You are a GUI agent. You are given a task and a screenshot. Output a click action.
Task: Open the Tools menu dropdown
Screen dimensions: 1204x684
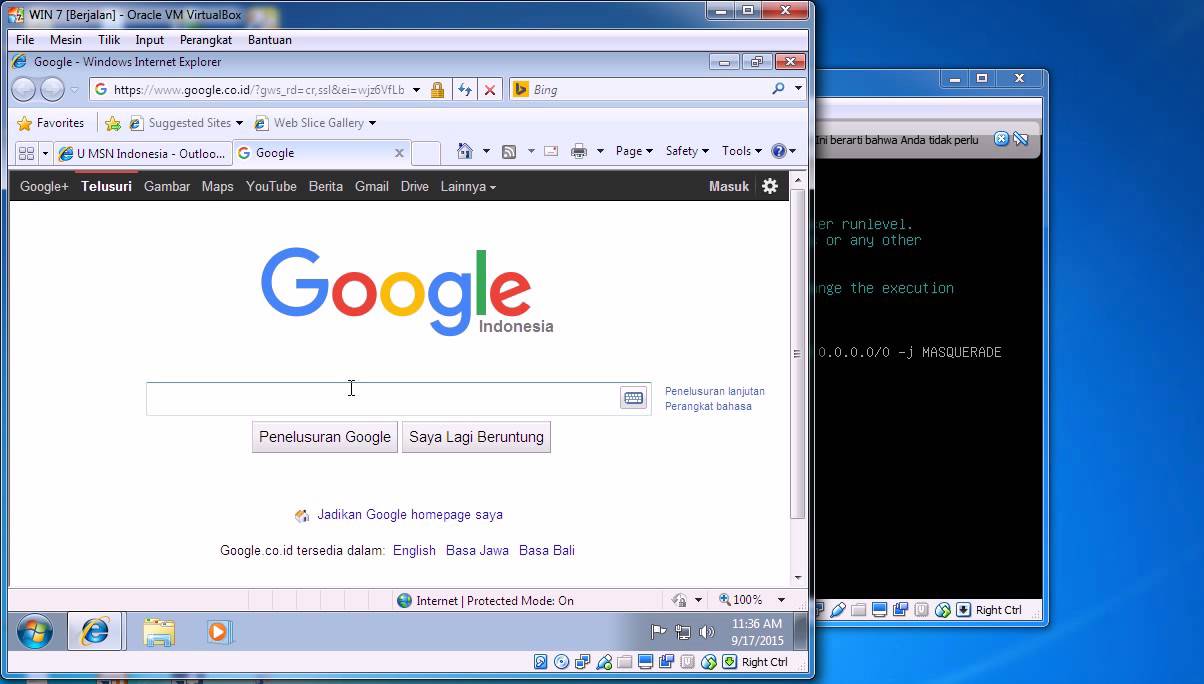point(742,151)
